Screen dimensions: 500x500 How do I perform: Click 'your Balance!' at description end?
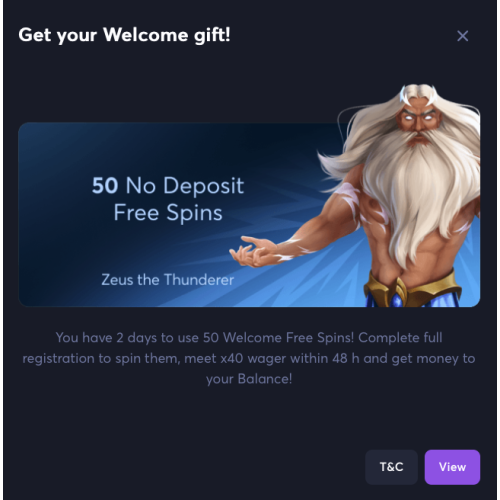click(249, 379)
